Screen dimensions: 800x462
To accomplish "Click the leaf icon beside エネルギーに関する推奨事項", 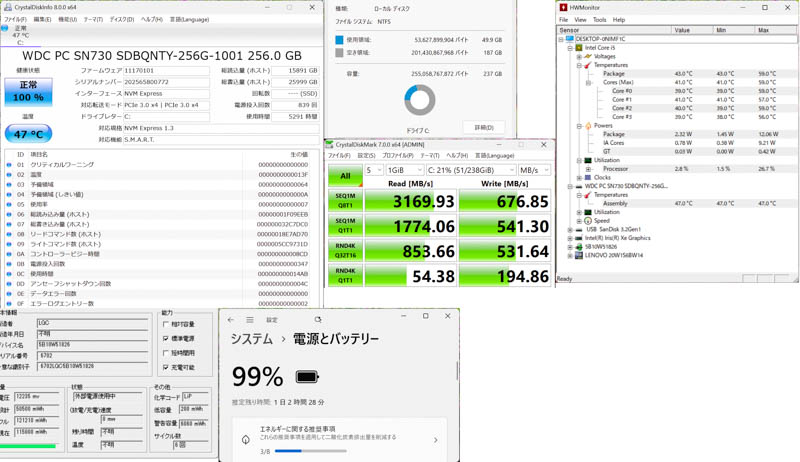I will click(x=246, y=440).
